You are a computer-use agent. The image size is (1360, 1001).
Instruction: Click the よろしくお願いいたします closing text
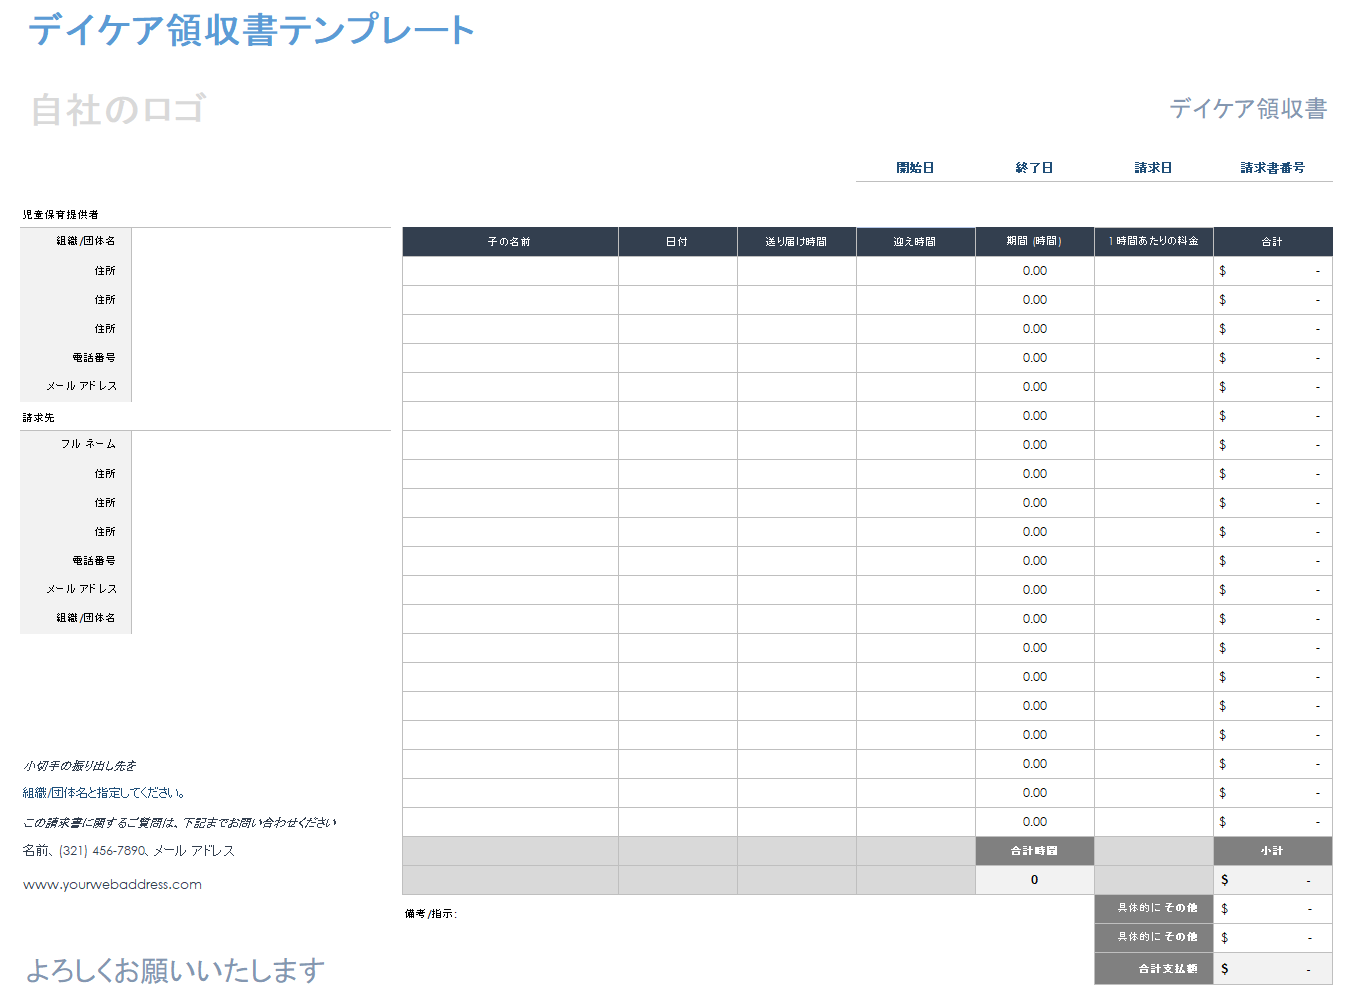(x=175, y=970)
